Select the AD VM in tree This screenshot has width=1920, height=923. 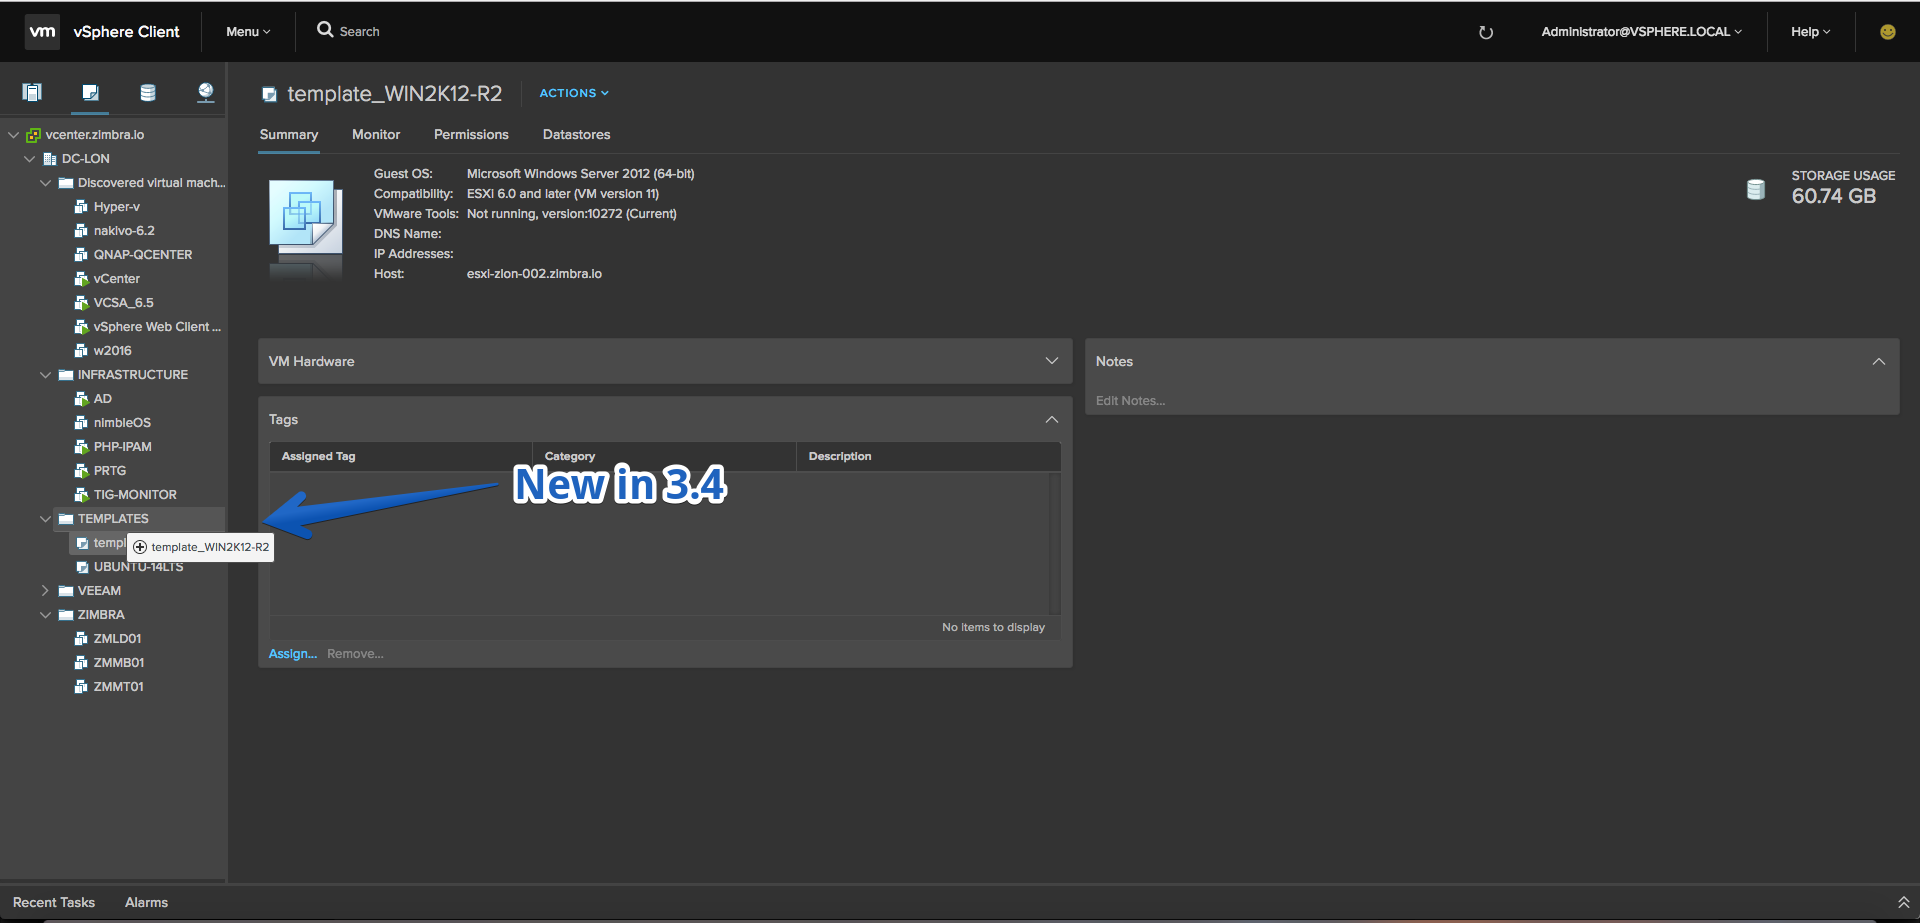[103, 399]
